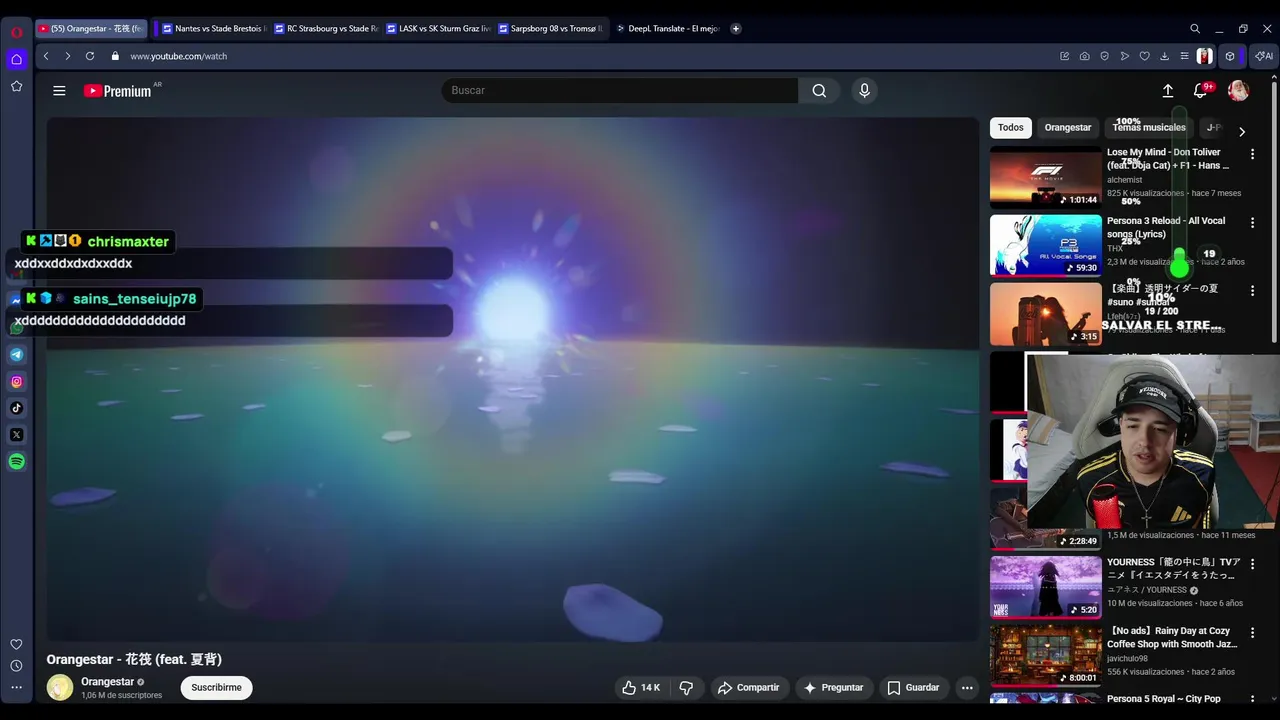1280x720 pixels.
Task: Open Persona 3 Reload vocal songs thumbnail
Action: (x=1046, y=245)
